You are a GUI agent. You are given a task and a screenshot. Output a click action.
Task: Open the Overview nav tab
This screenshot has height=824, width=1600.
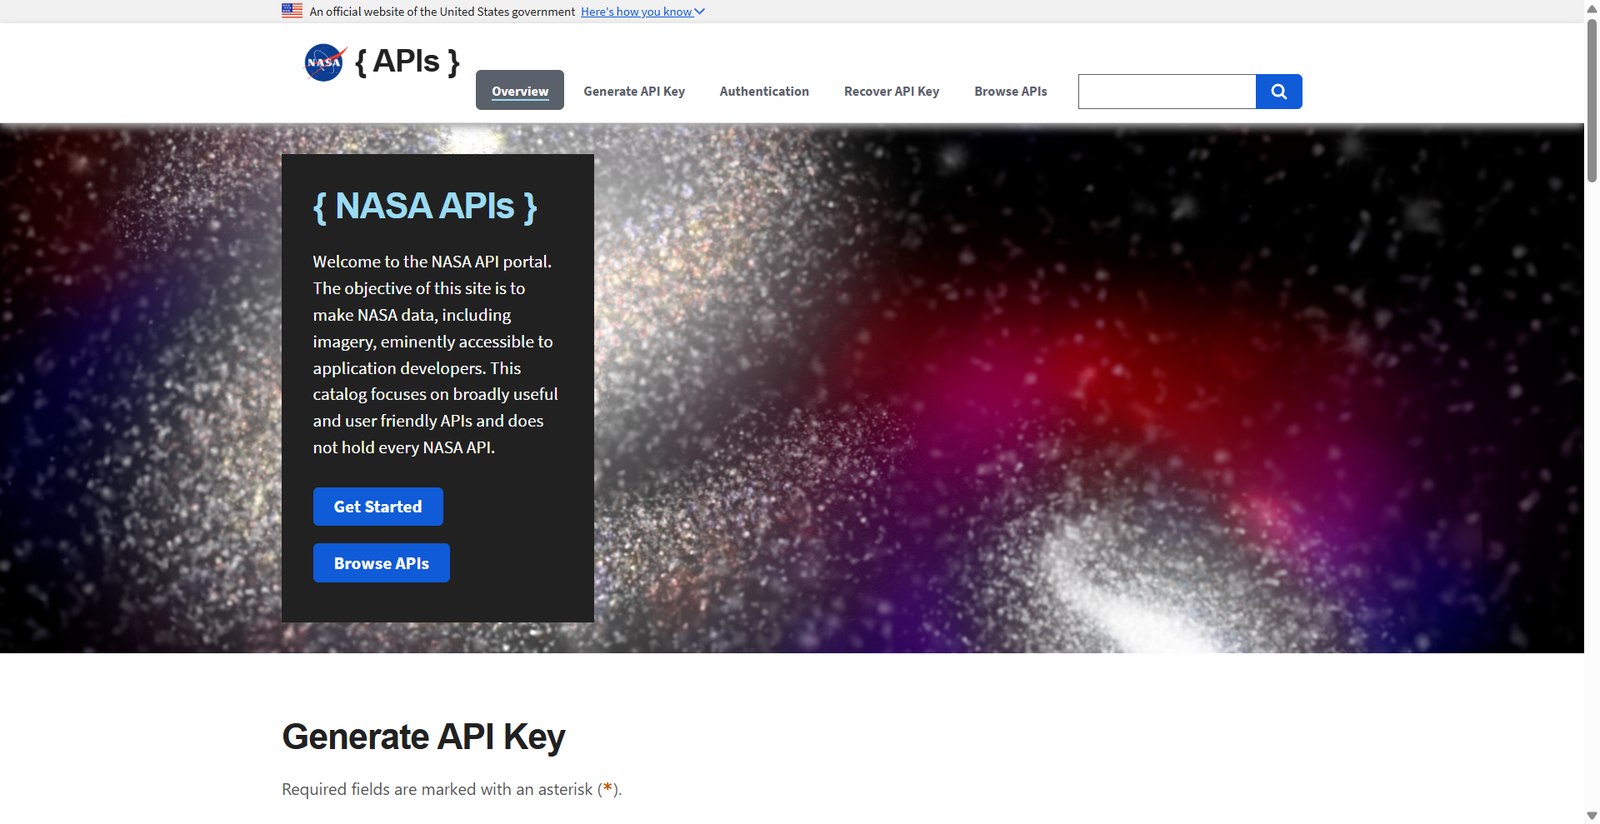pyautogui.click(x=520, y=91)
